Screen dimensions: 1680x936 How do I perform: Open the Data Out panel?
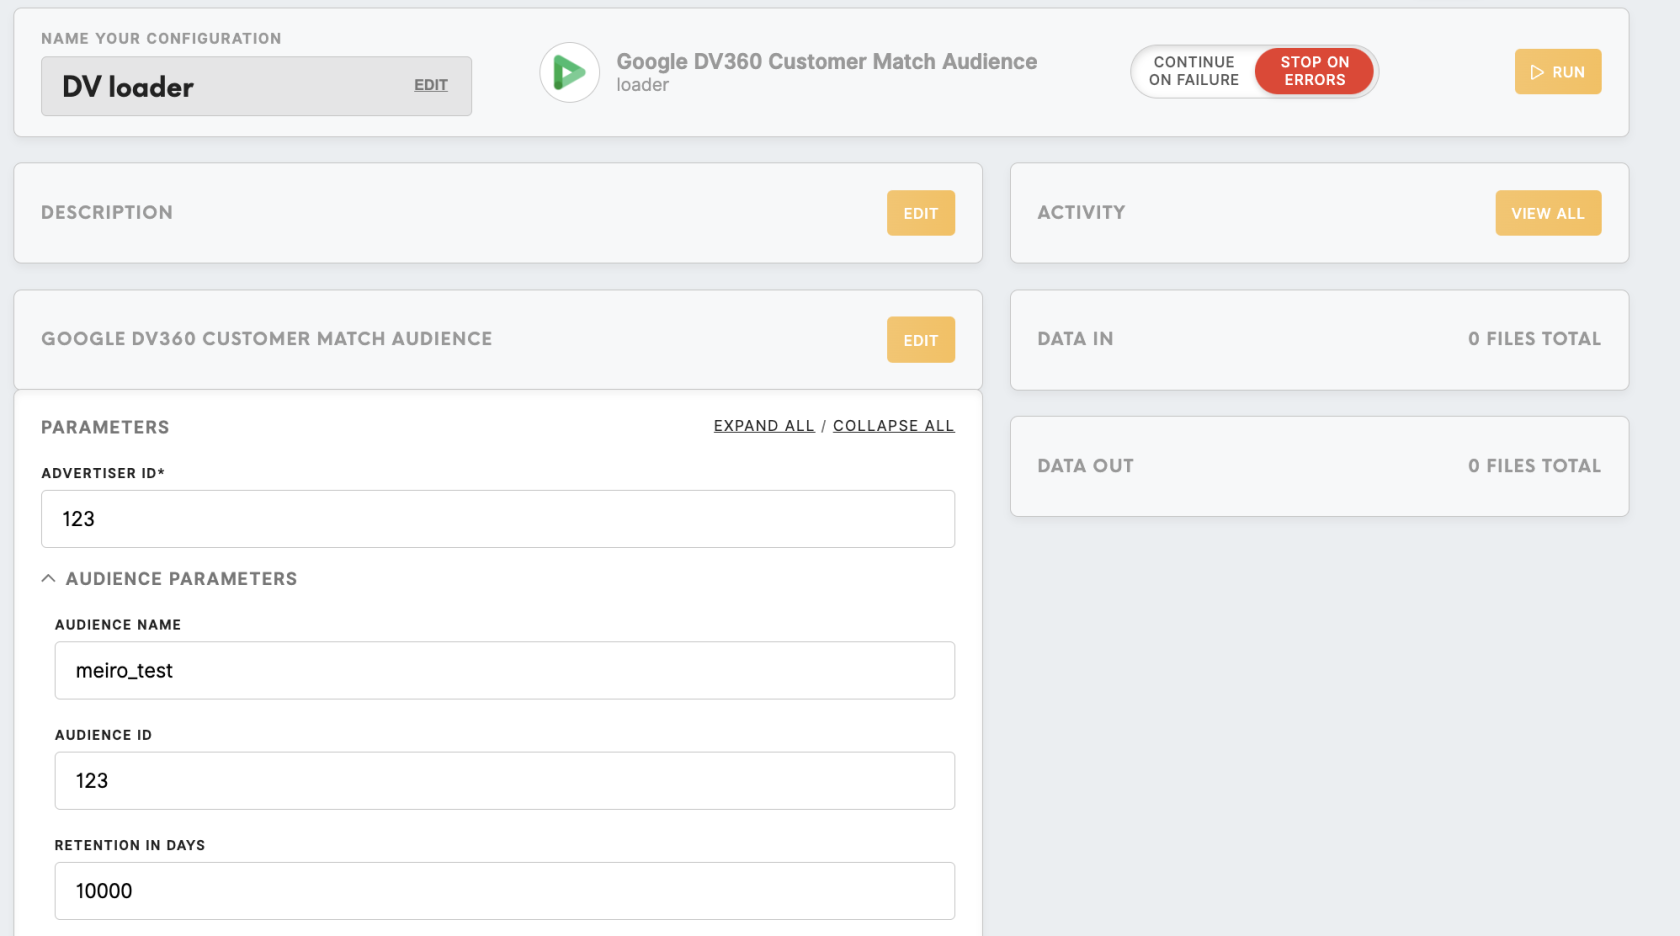(1319, 466)
